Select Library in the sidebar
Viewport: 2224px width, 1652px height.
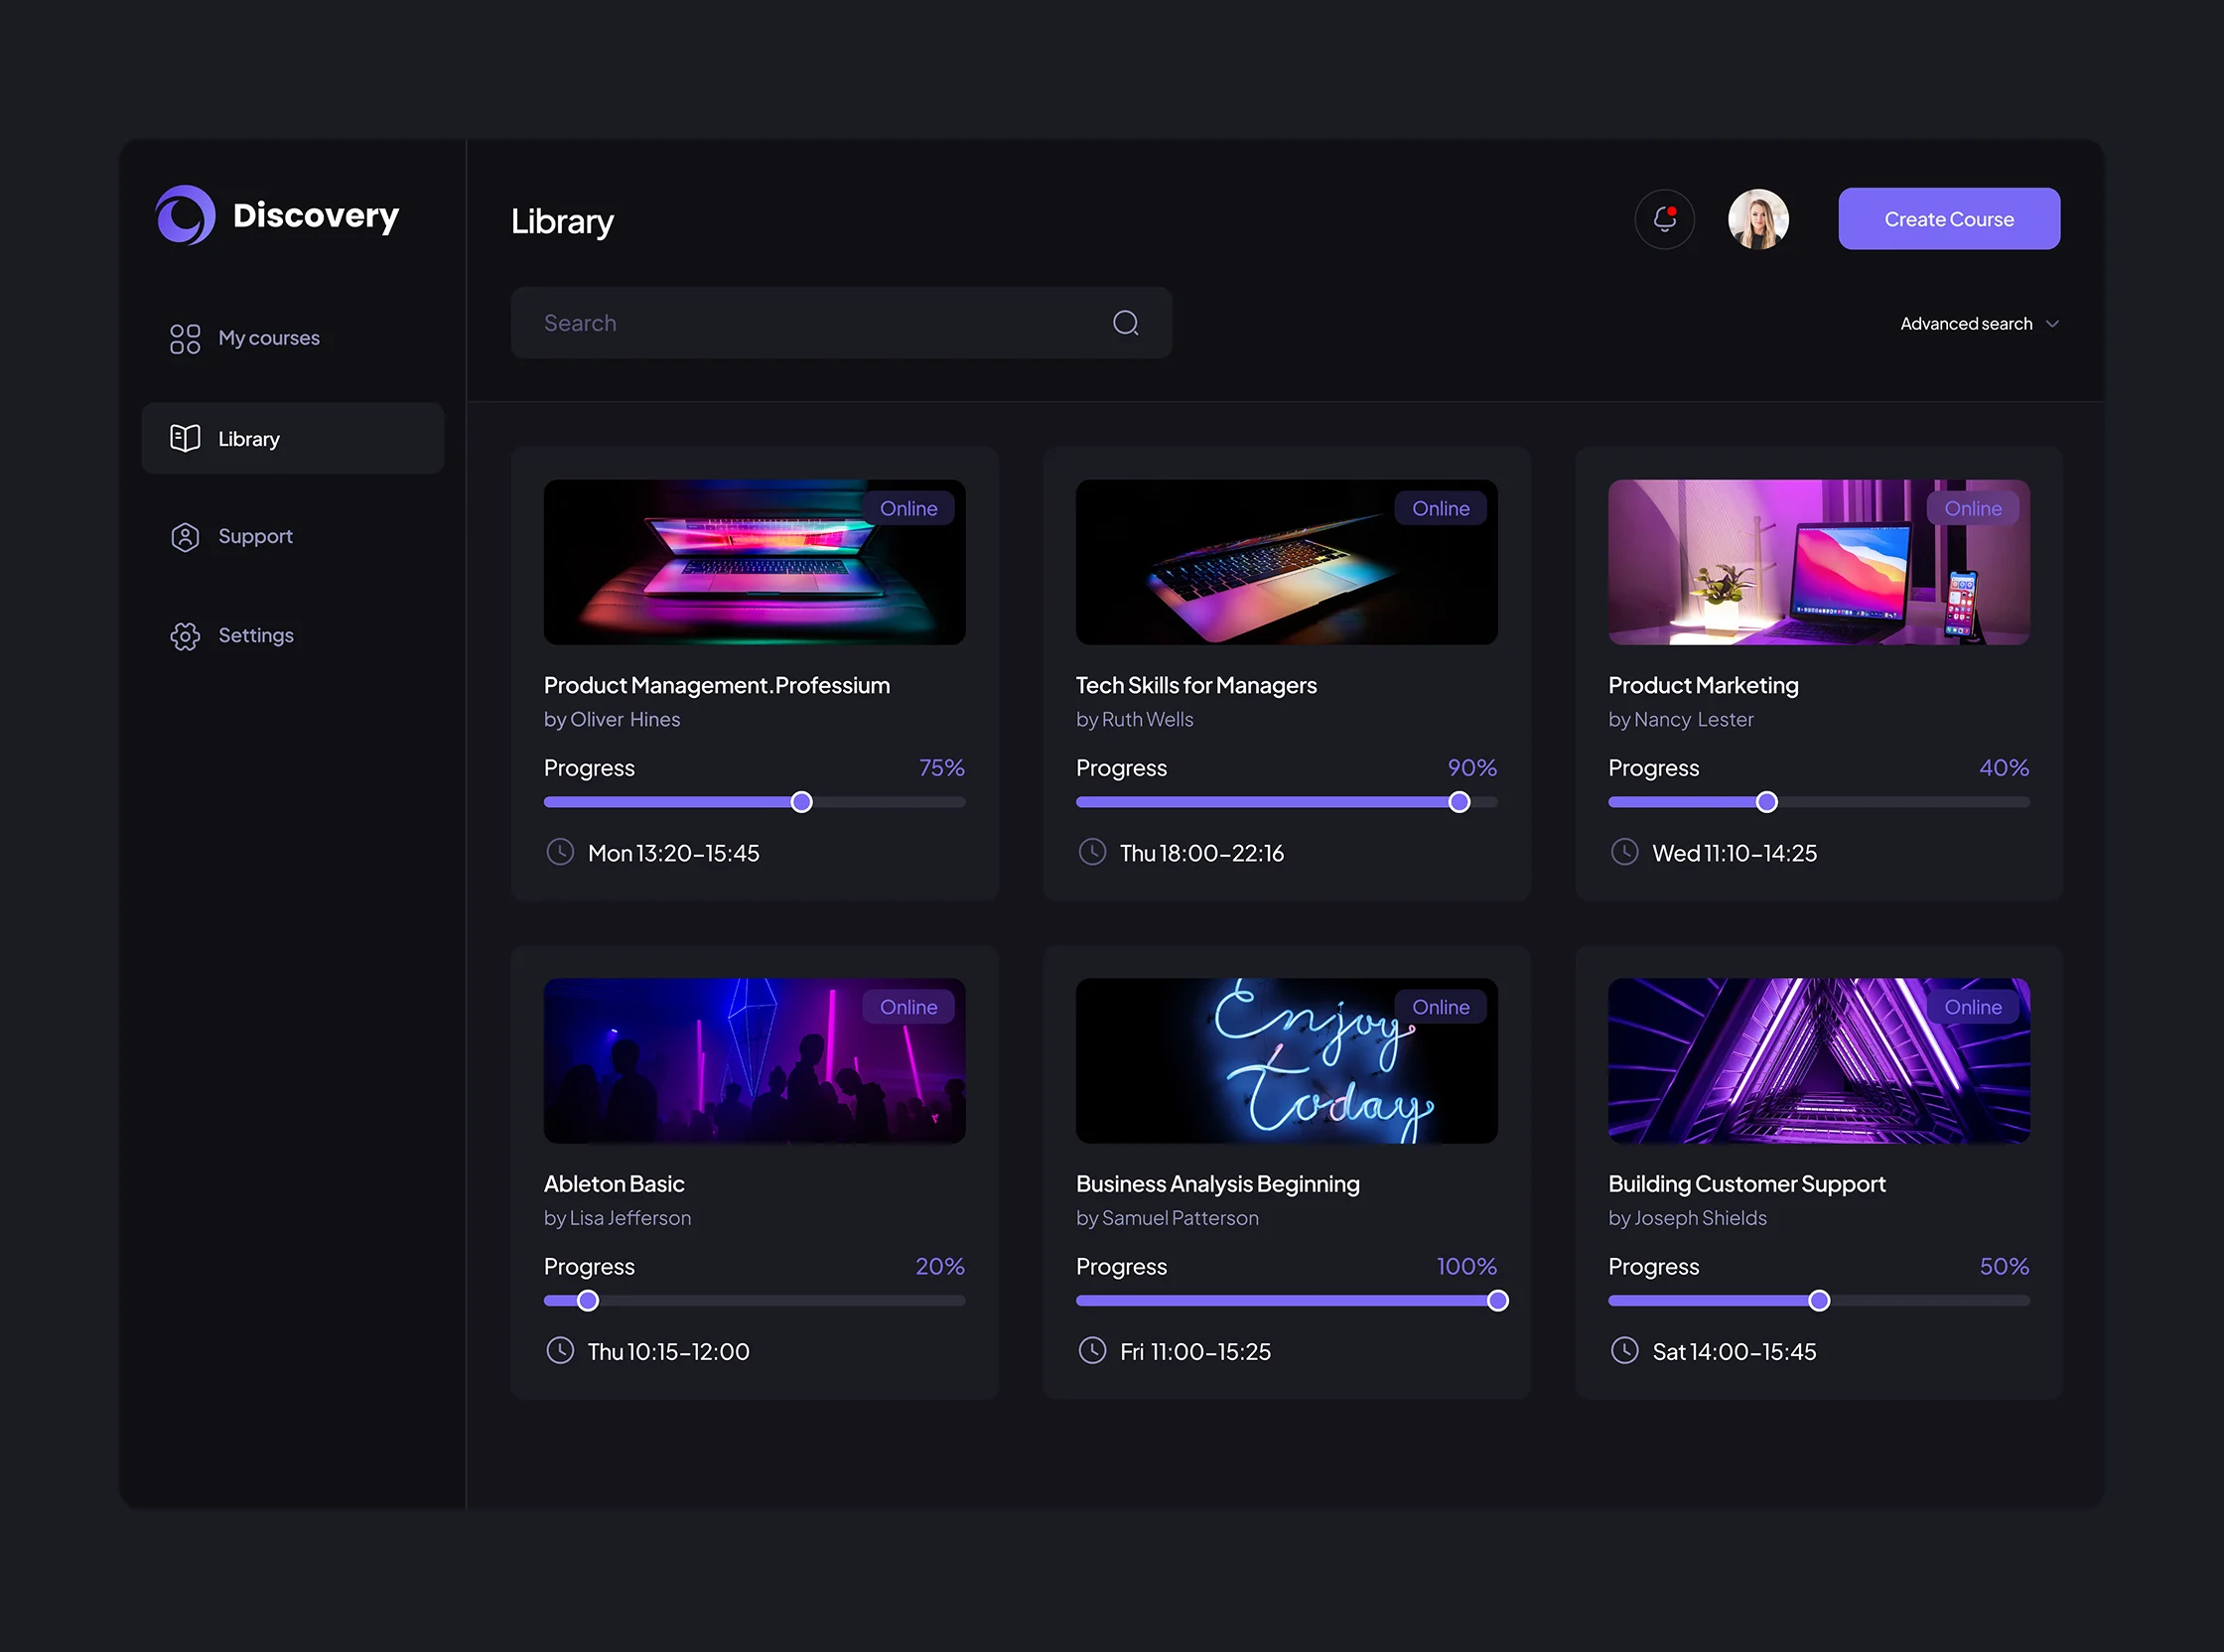tap(293, 438)
